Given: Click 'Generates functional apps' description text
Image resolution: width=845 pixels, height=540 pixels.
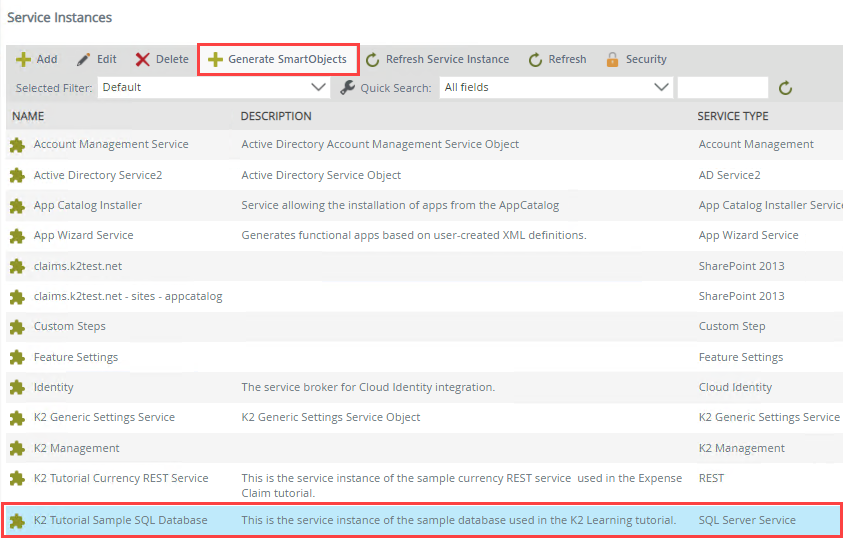Looking at the screenshot, I should coord(413,236).
